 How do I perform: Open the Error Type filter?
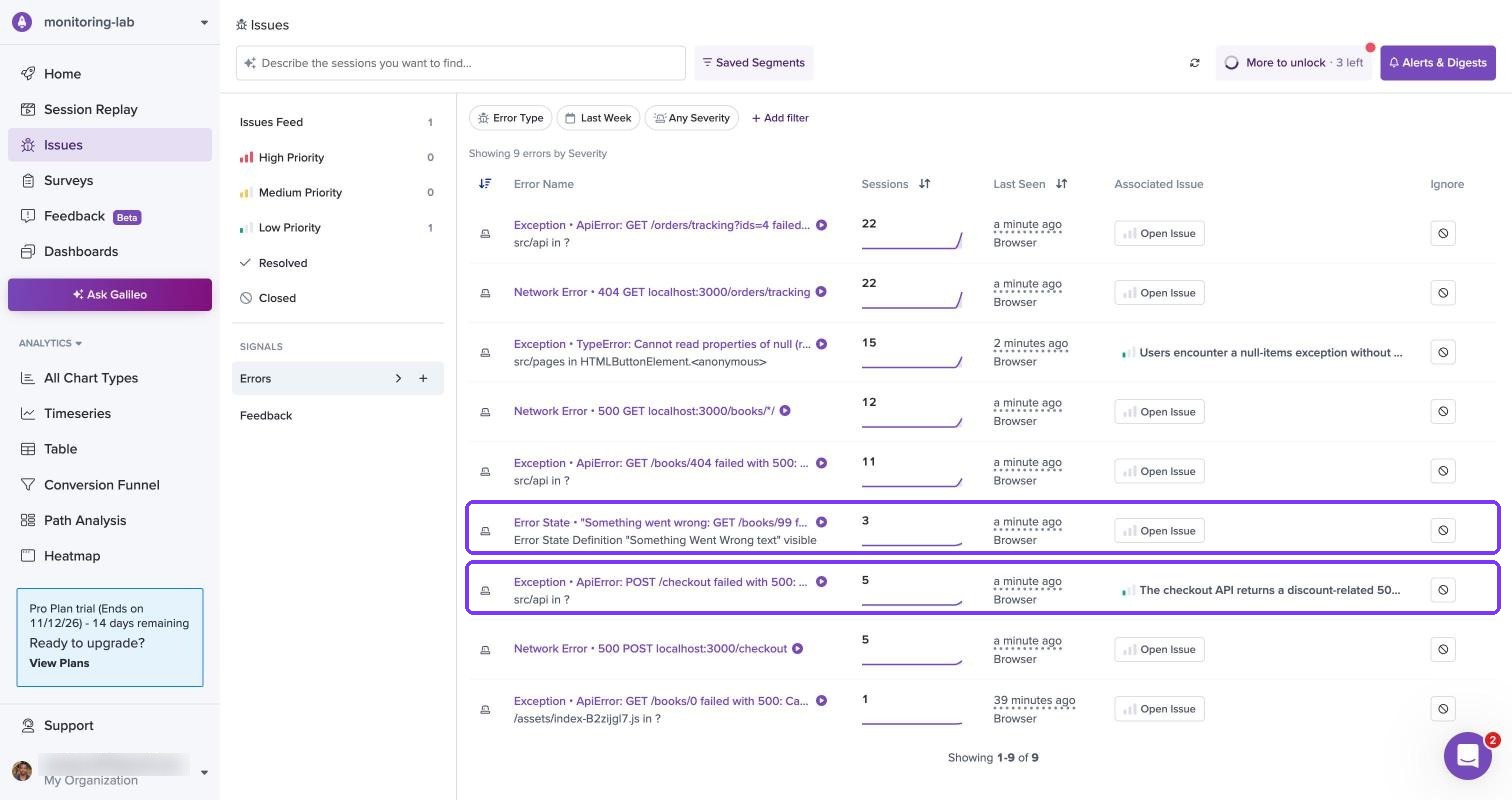coord(510,118)
